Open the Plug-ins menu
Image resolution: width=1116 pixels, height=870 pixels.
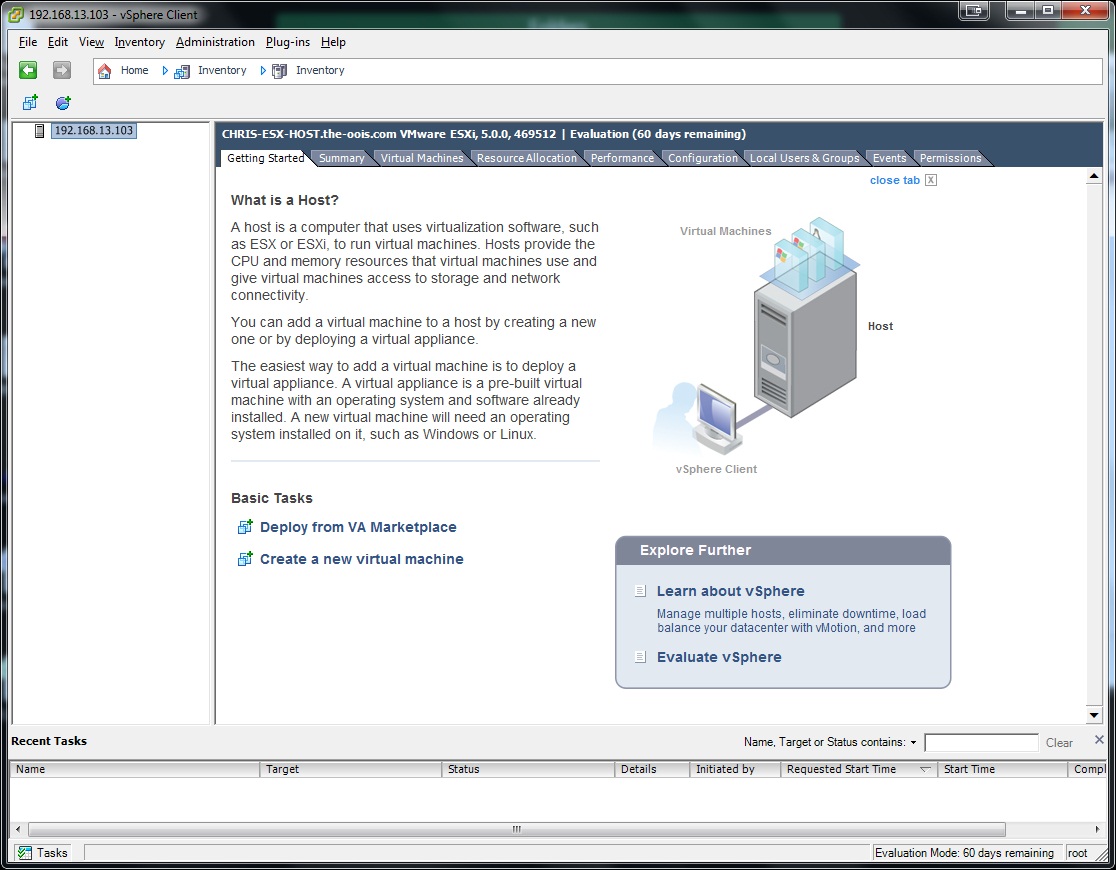pyautogui.click(x=288, y=42)
